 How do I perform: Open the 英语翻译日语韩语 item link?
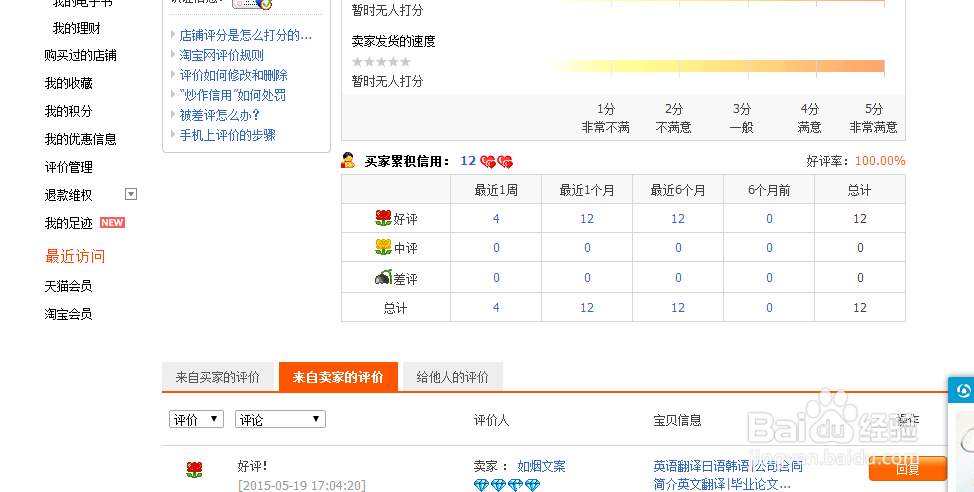pos(728,475)
